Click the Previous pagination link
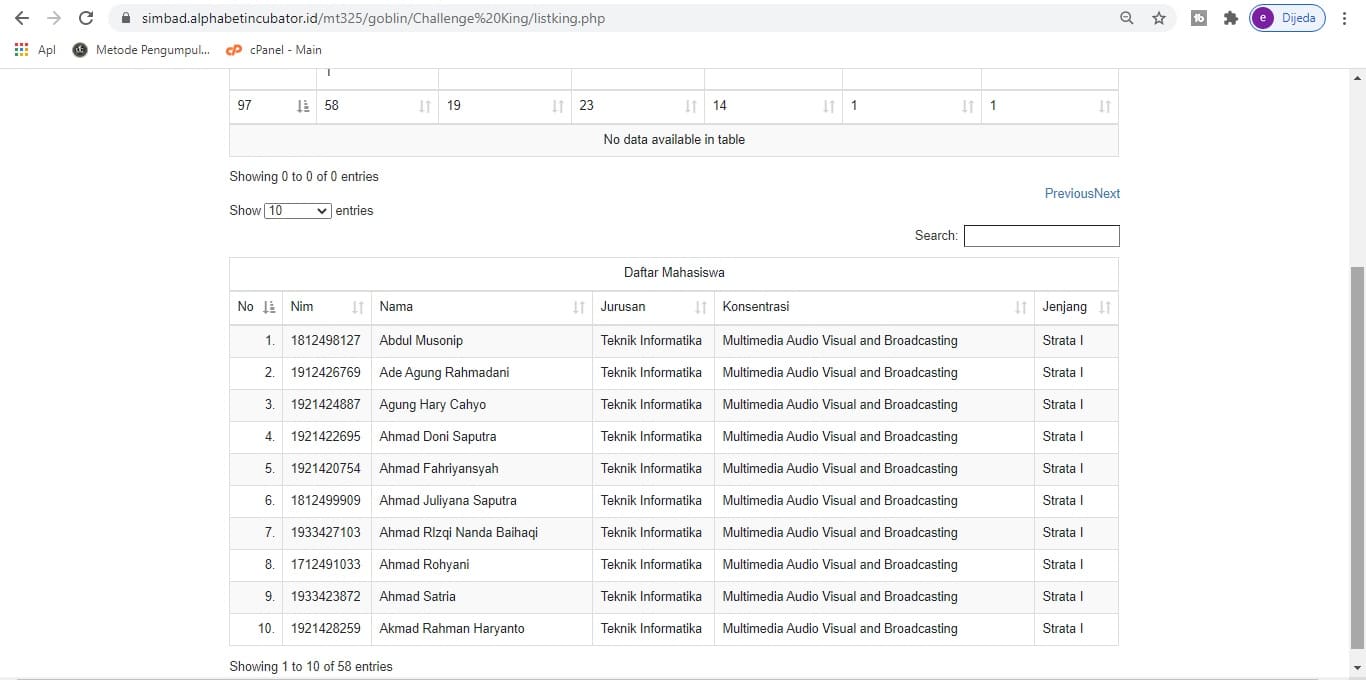1366x680 pixels. pyautogui.click(x=1068, y=193)
